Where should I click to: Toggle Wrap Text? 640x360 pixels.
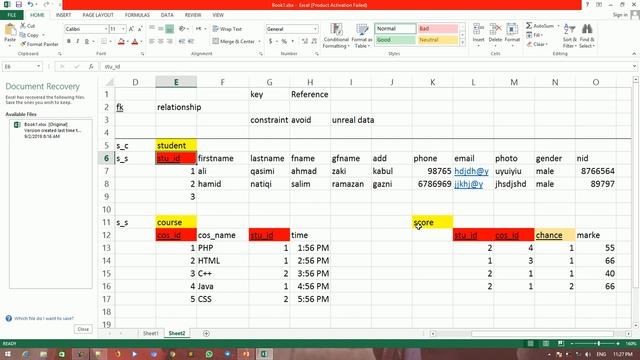227,29
